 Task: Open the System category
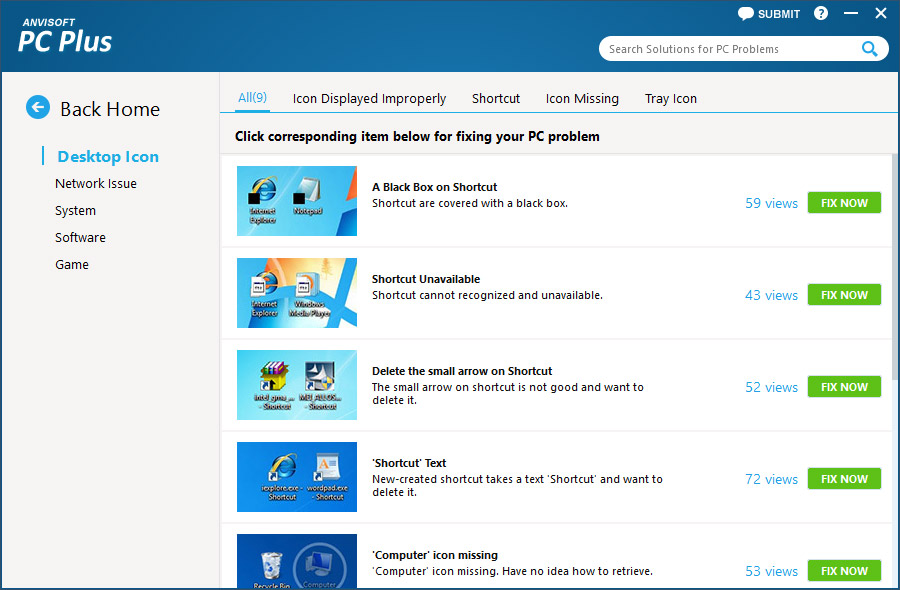pyautogui.click(x=75, y=210)
